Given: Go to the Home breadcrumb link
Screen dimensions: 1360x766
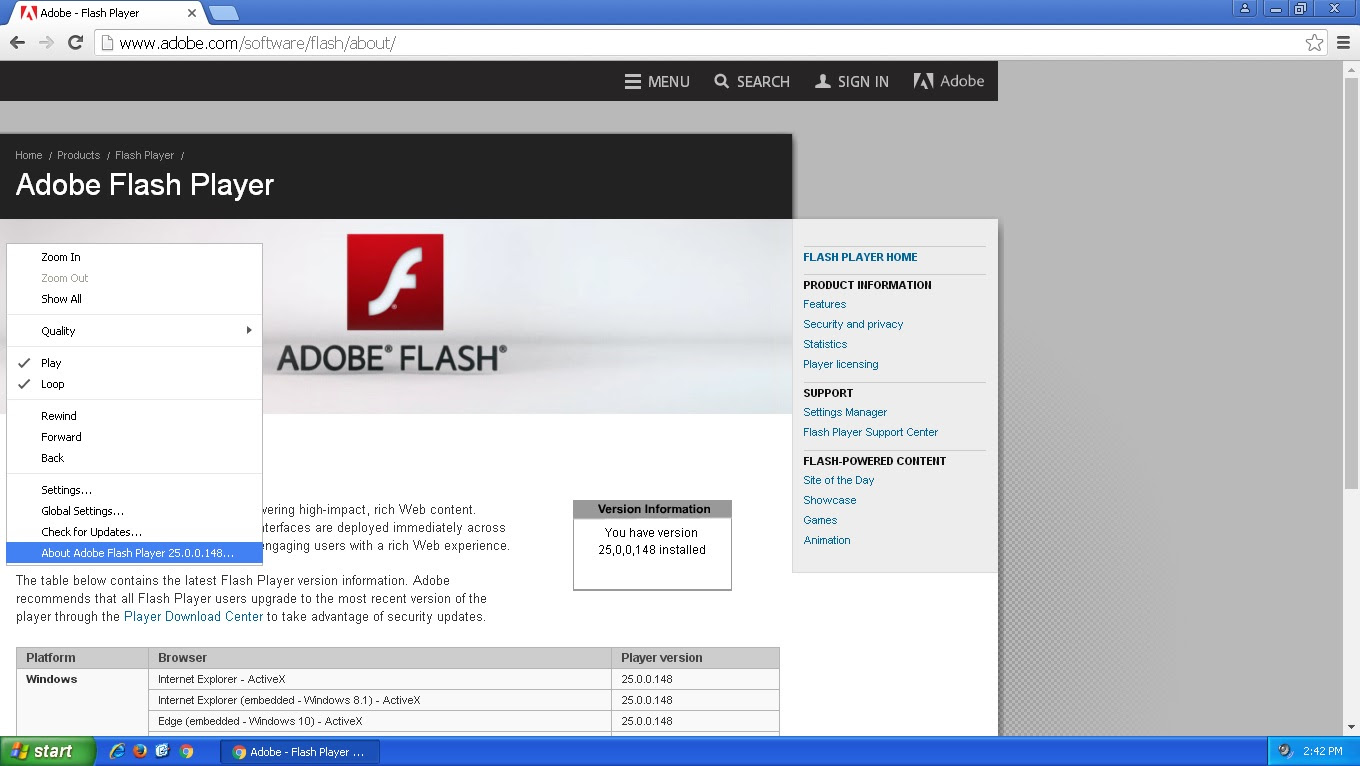Looking at the screenshot, I should pos(29,155).
